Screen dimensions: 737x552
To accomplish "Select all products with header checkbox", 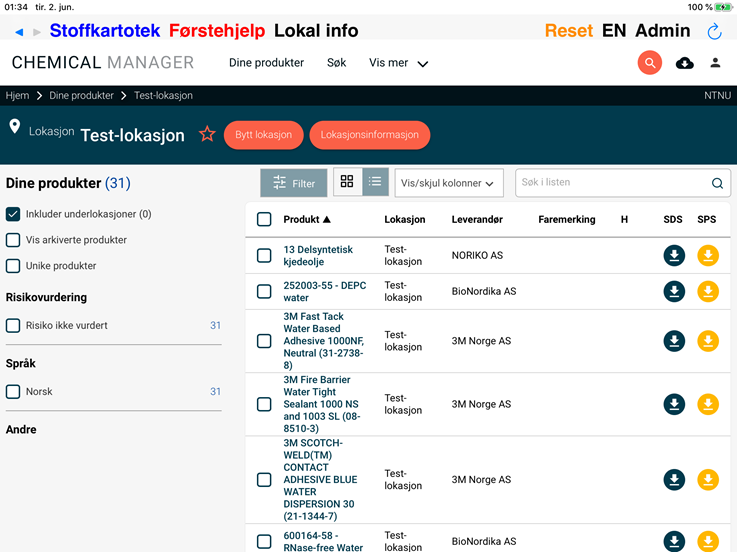I will point(264,219).
